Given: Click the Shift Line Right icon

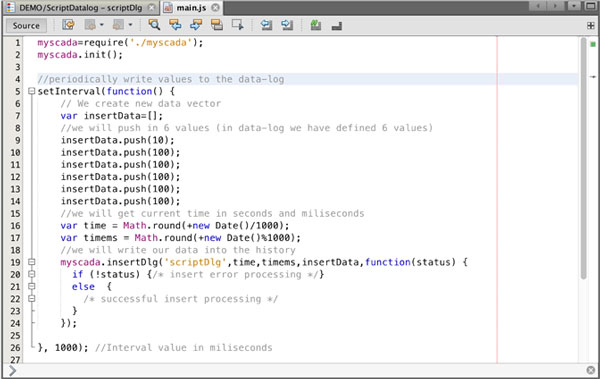Looking at the screenshot, I should click(287, 25).
